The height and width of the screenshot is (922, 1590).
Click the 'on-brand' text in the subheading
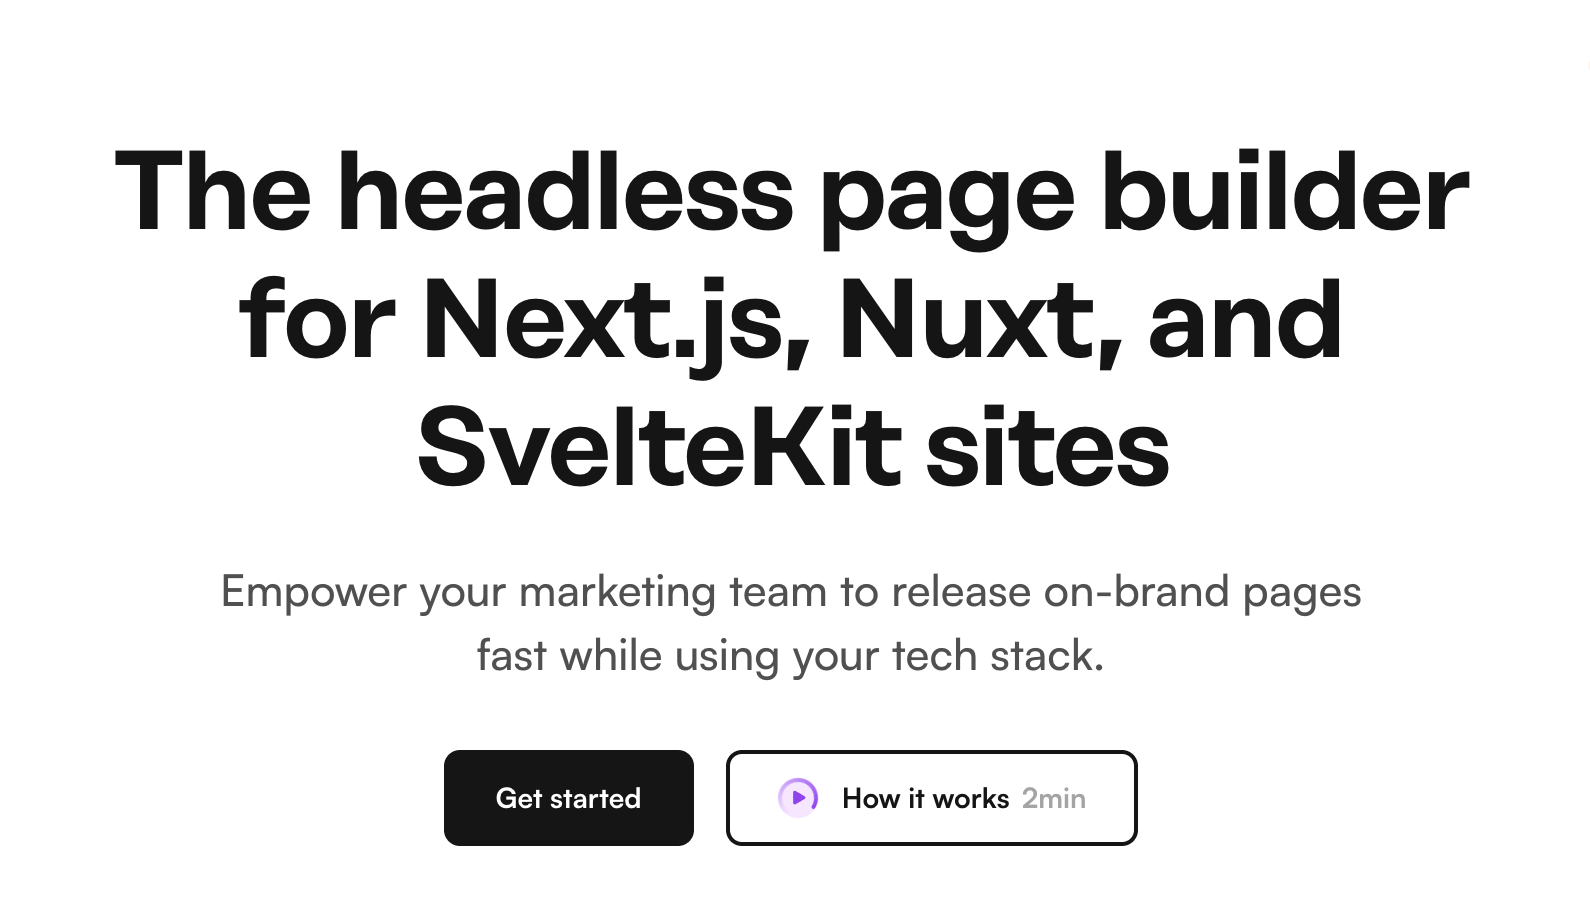click(1136, 591)
